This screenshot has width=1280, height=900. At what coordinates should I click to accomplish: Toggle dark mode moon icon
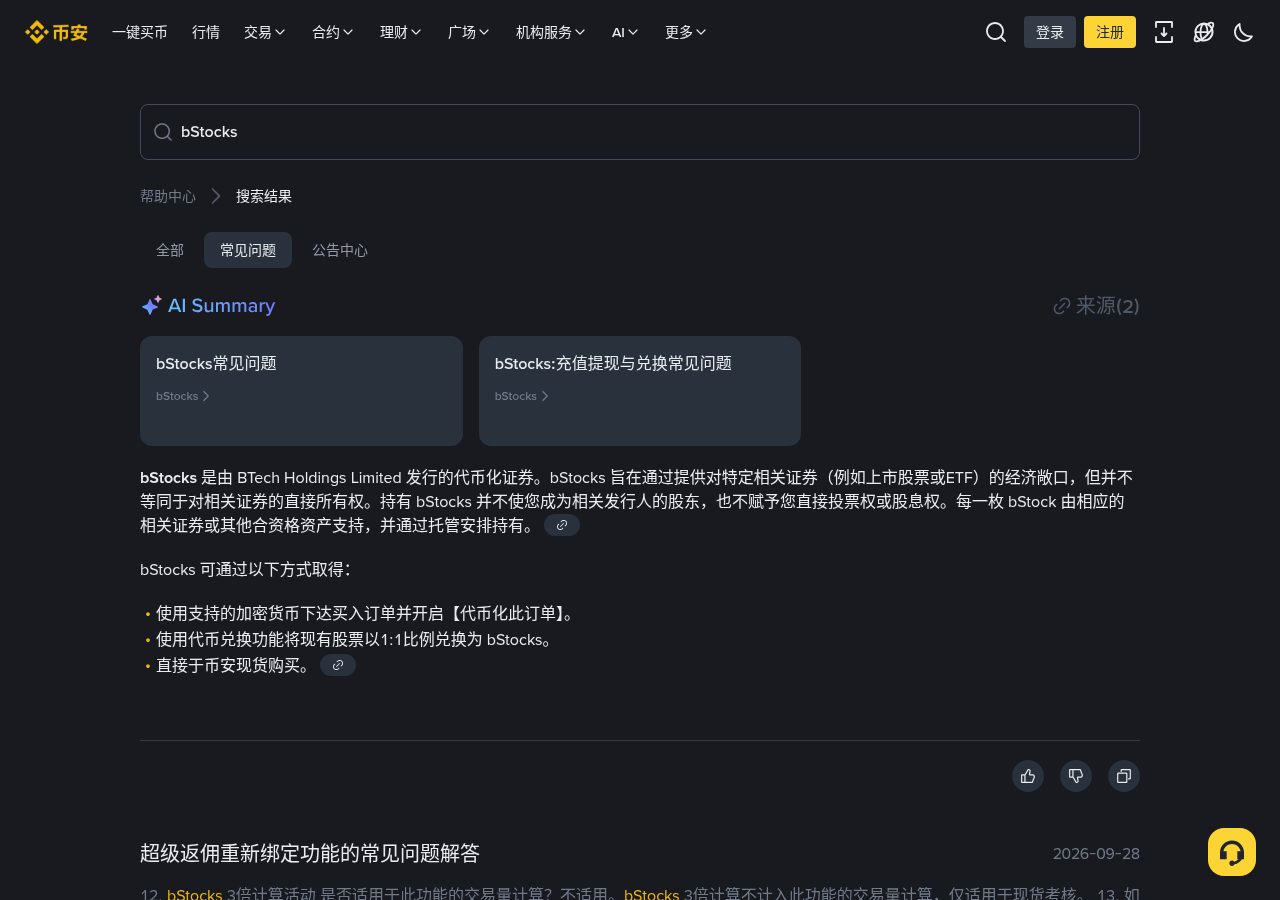click(x=1244, y=32)
